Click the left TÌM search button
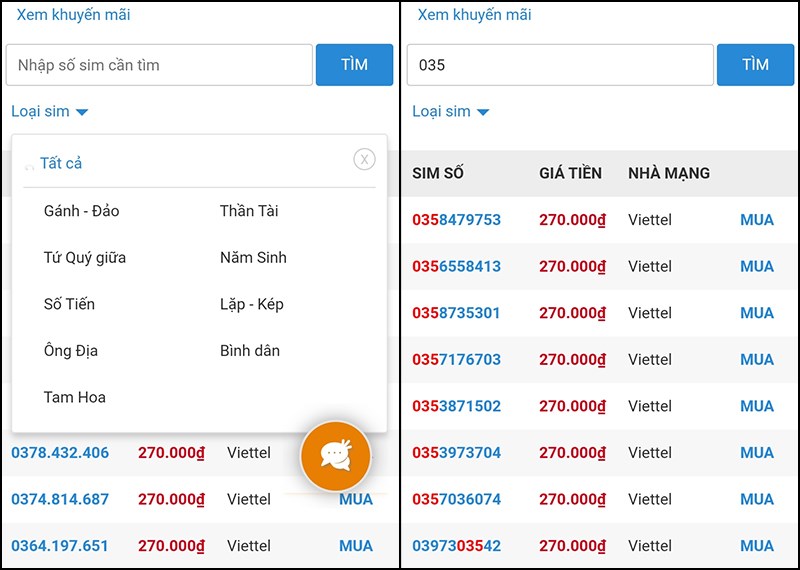Viewport: 800px width, 570px height. click(x=354, y=65)
